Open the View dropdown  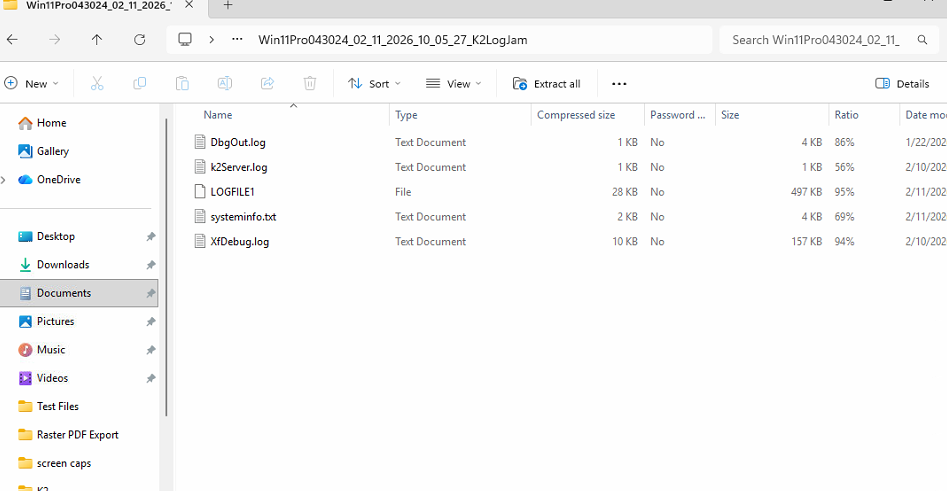click(x=454, y=84)
